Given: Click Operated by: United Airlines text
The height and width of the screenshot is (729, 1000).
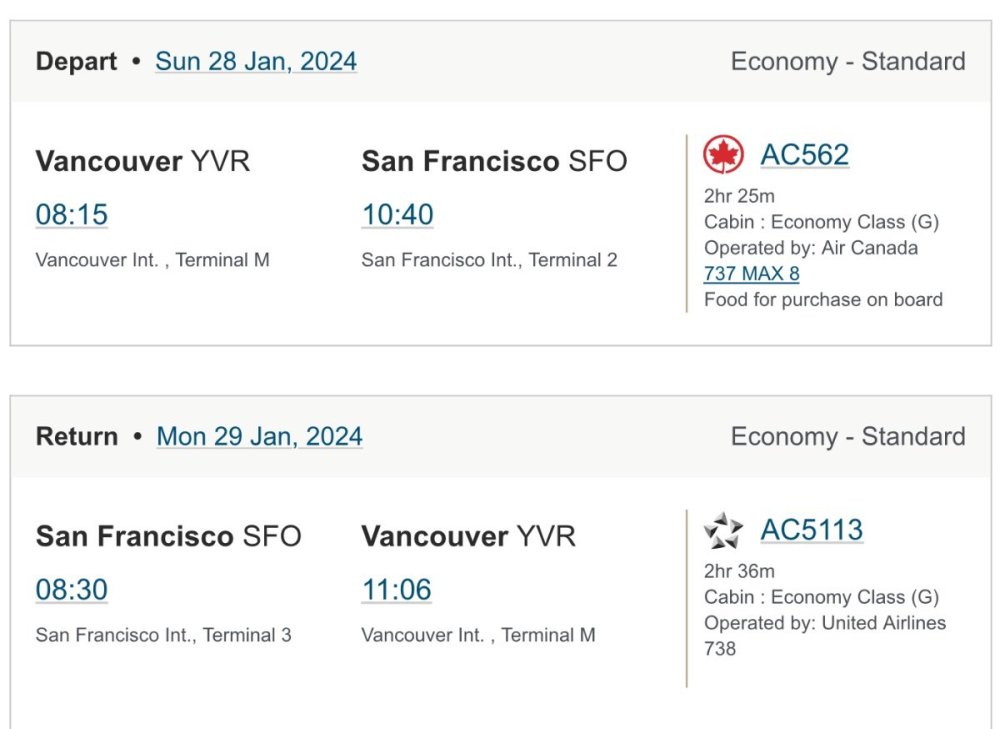Looking at the screenshot, I should tap(824, 622).
